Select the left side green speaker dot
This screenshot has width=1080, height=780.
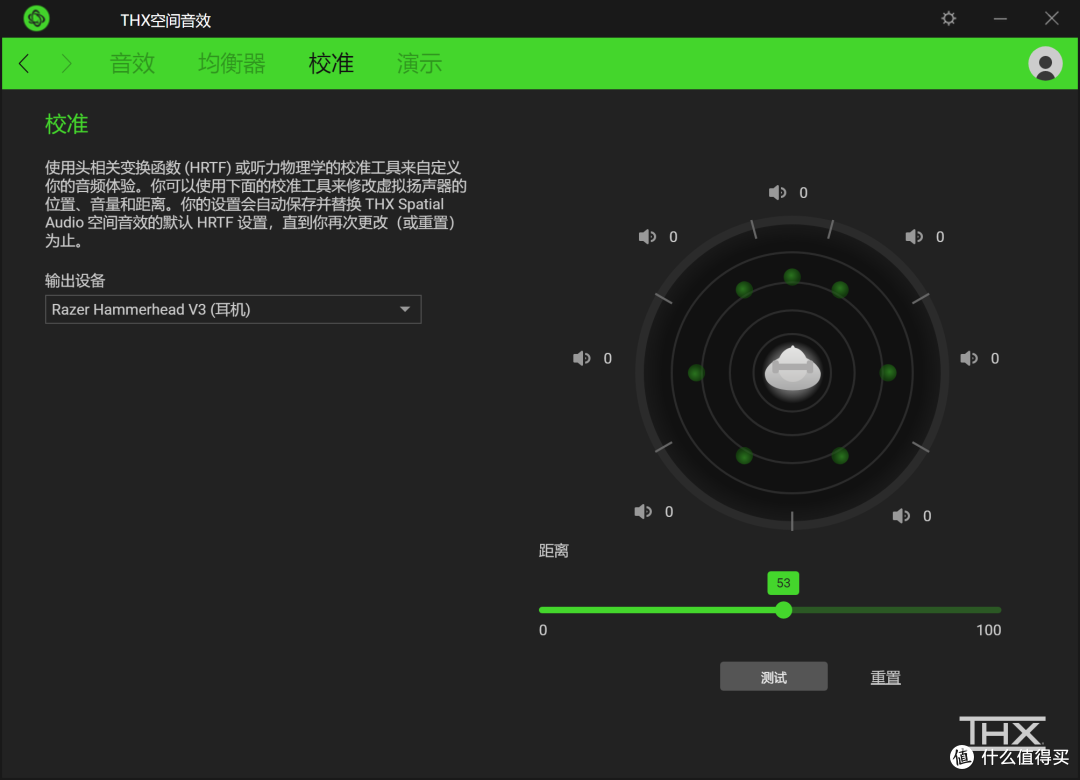point(696,373)
